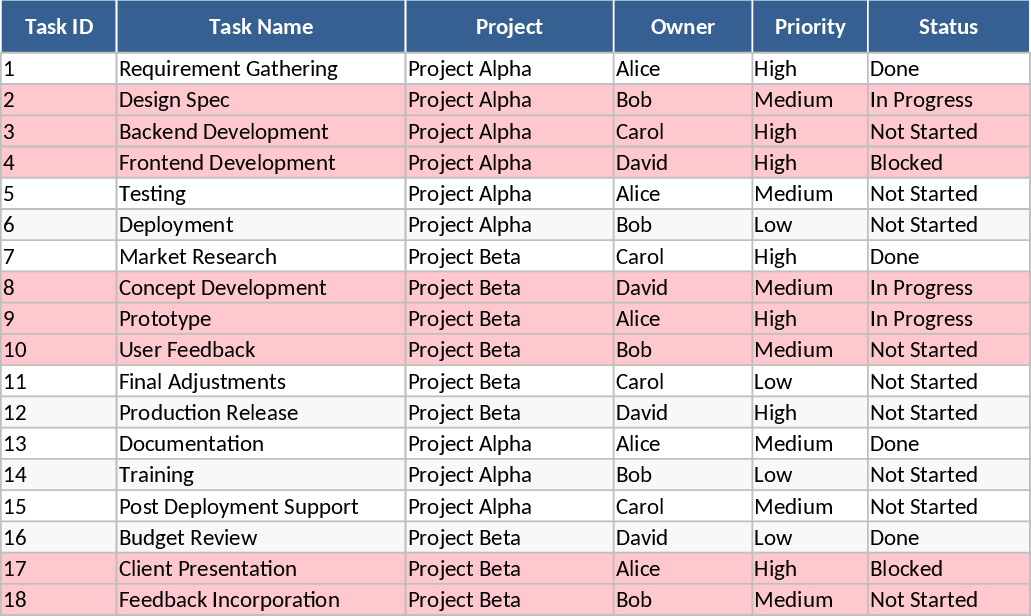Viewport: 1031px width, 616px height.
Task: Click the Design Spec task name
Action: tap(174, 100)
